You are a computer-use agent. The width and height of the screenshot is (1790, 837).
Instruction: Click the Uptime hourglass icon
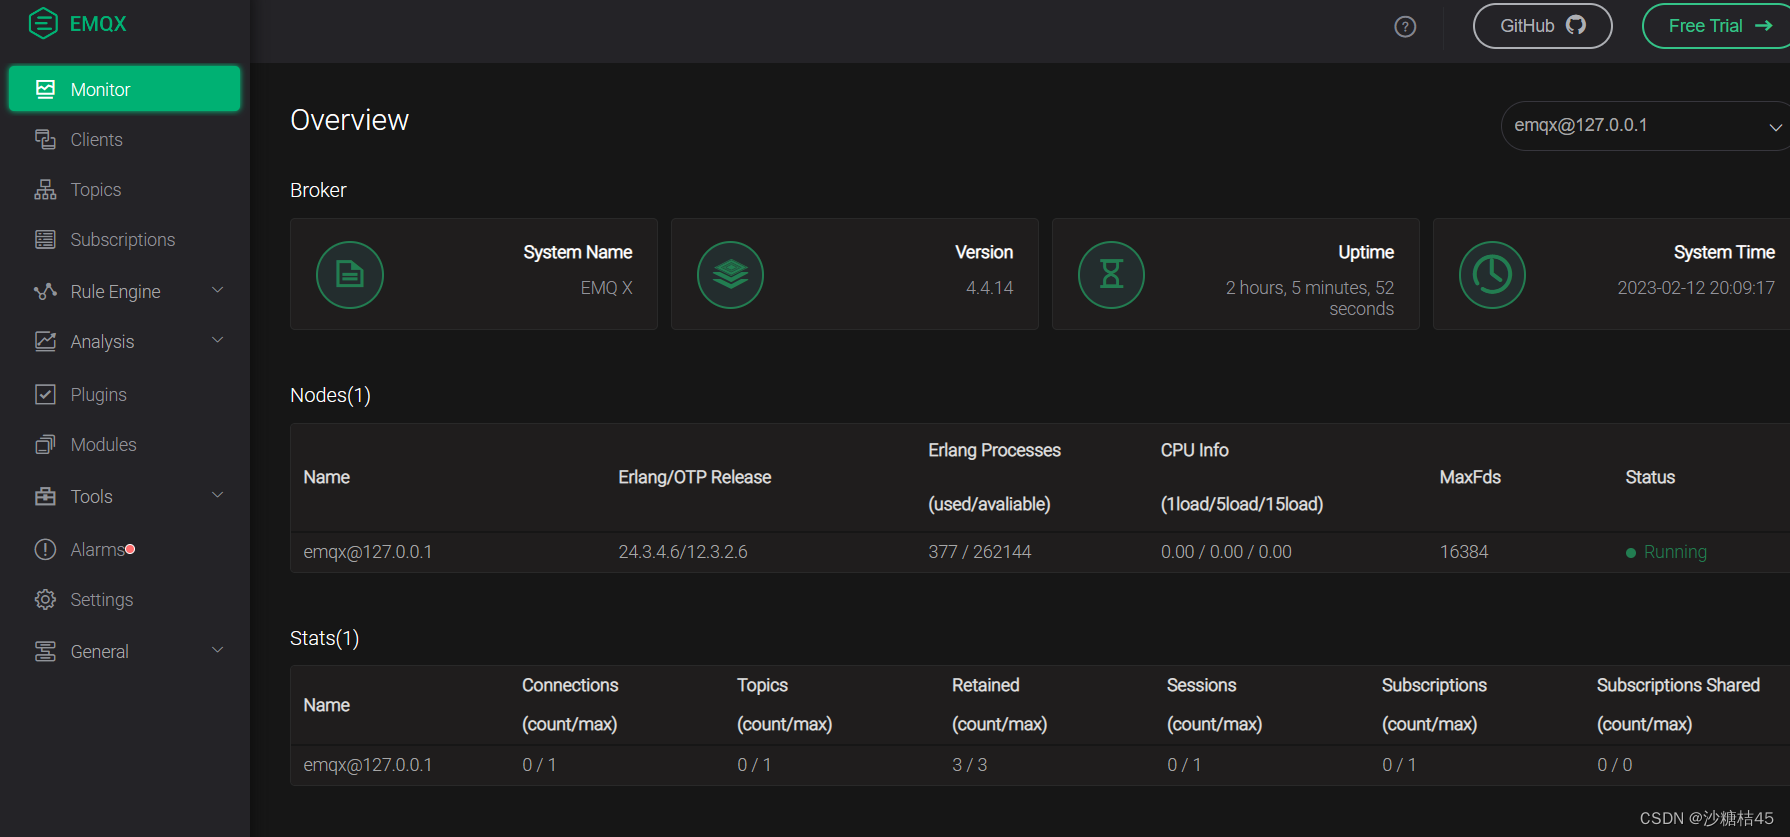coord(1112,275)
